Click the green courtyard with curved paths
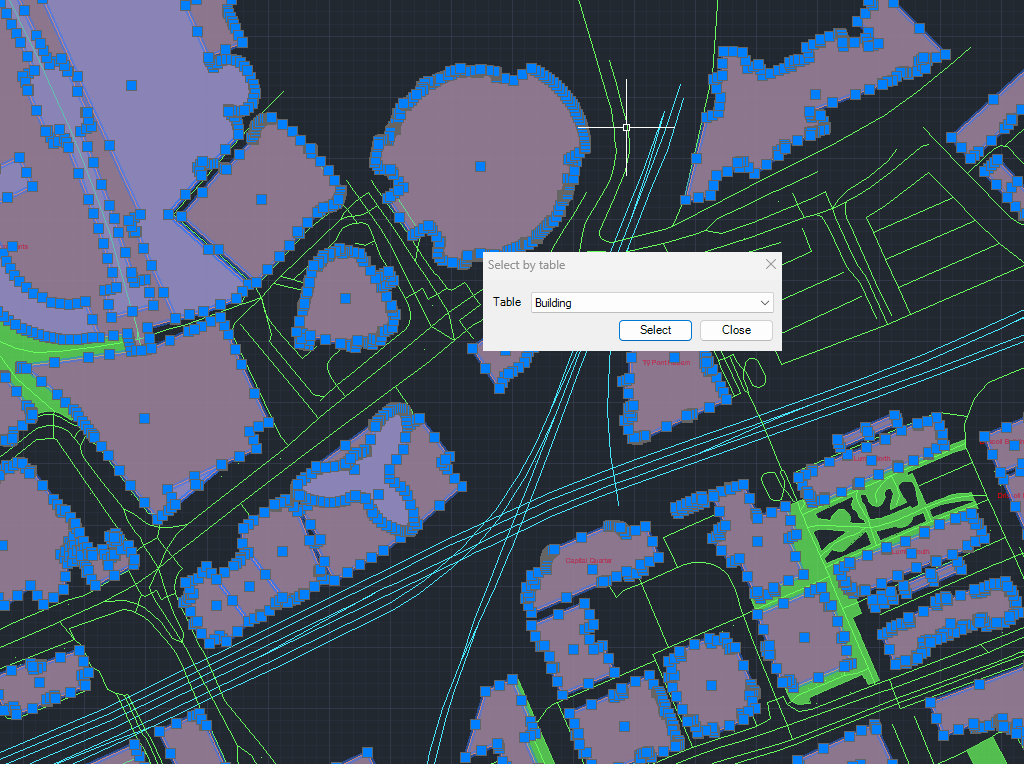This screenshot has width=1024, height=764. 880,510
